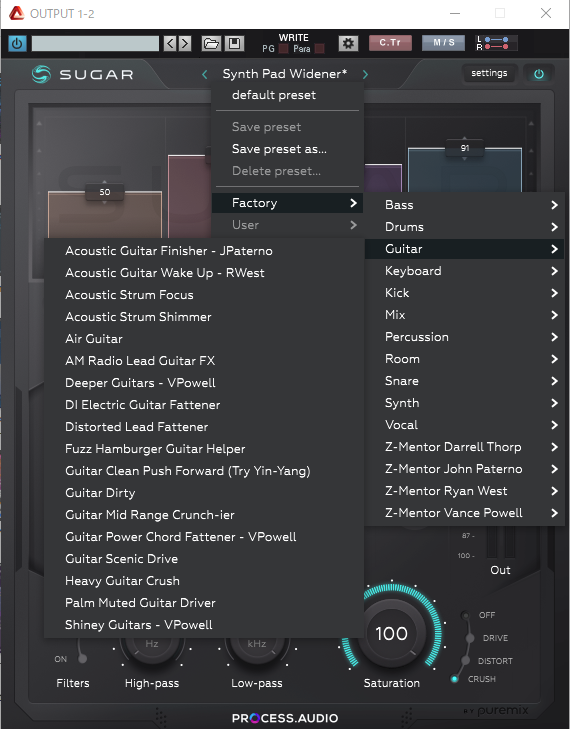Open the L/R channel routing icon

tap(497, 43)
